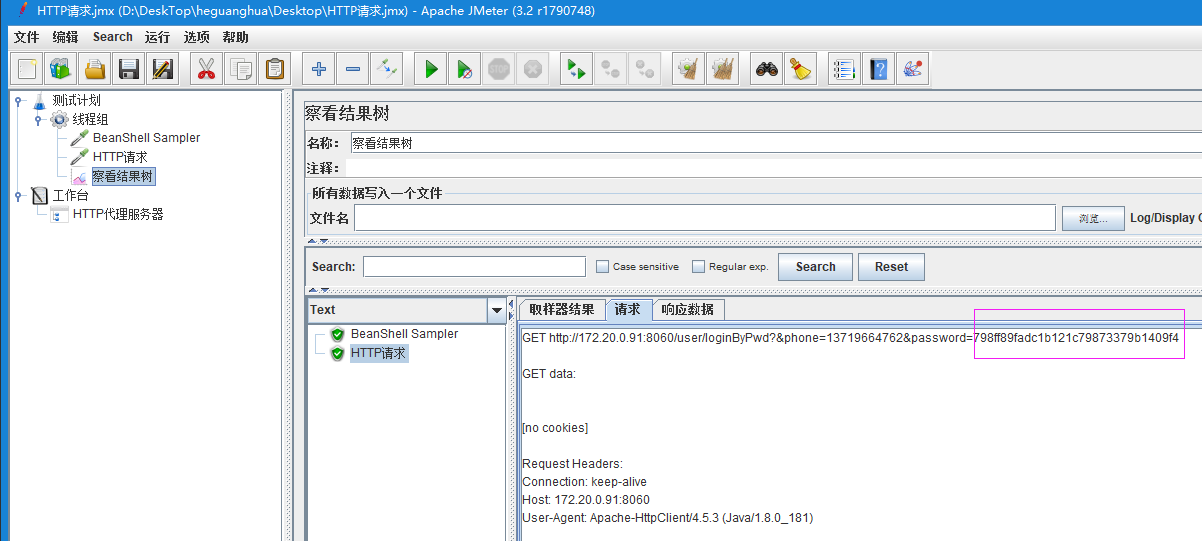Switch to the 响应数据 tab

(x=688, y=309)
